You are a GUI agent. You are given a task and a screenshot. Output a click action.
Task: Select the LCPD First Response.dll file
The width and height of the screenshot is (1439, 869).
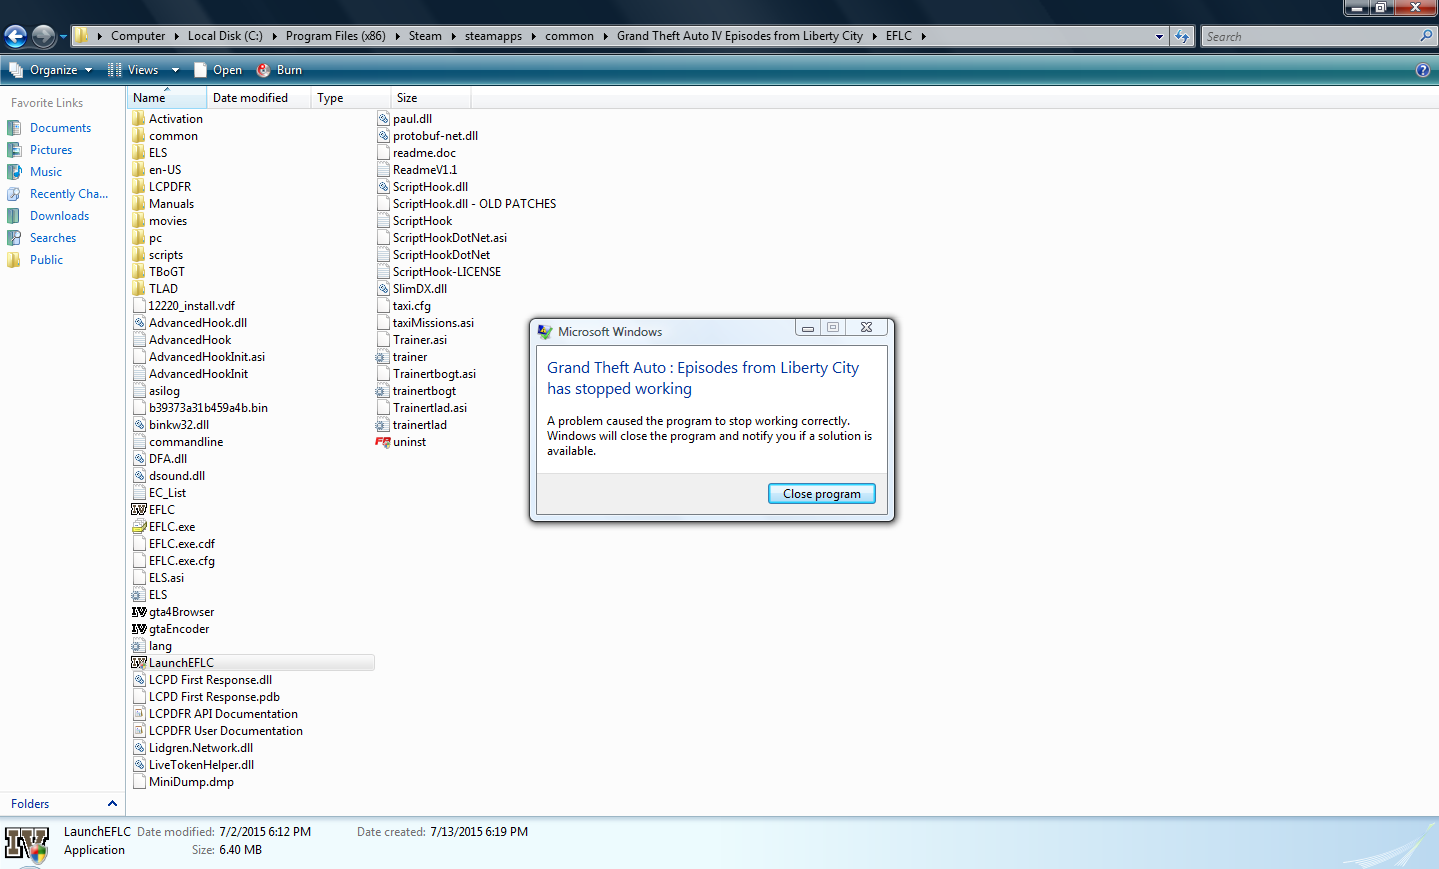pos(210,680)
